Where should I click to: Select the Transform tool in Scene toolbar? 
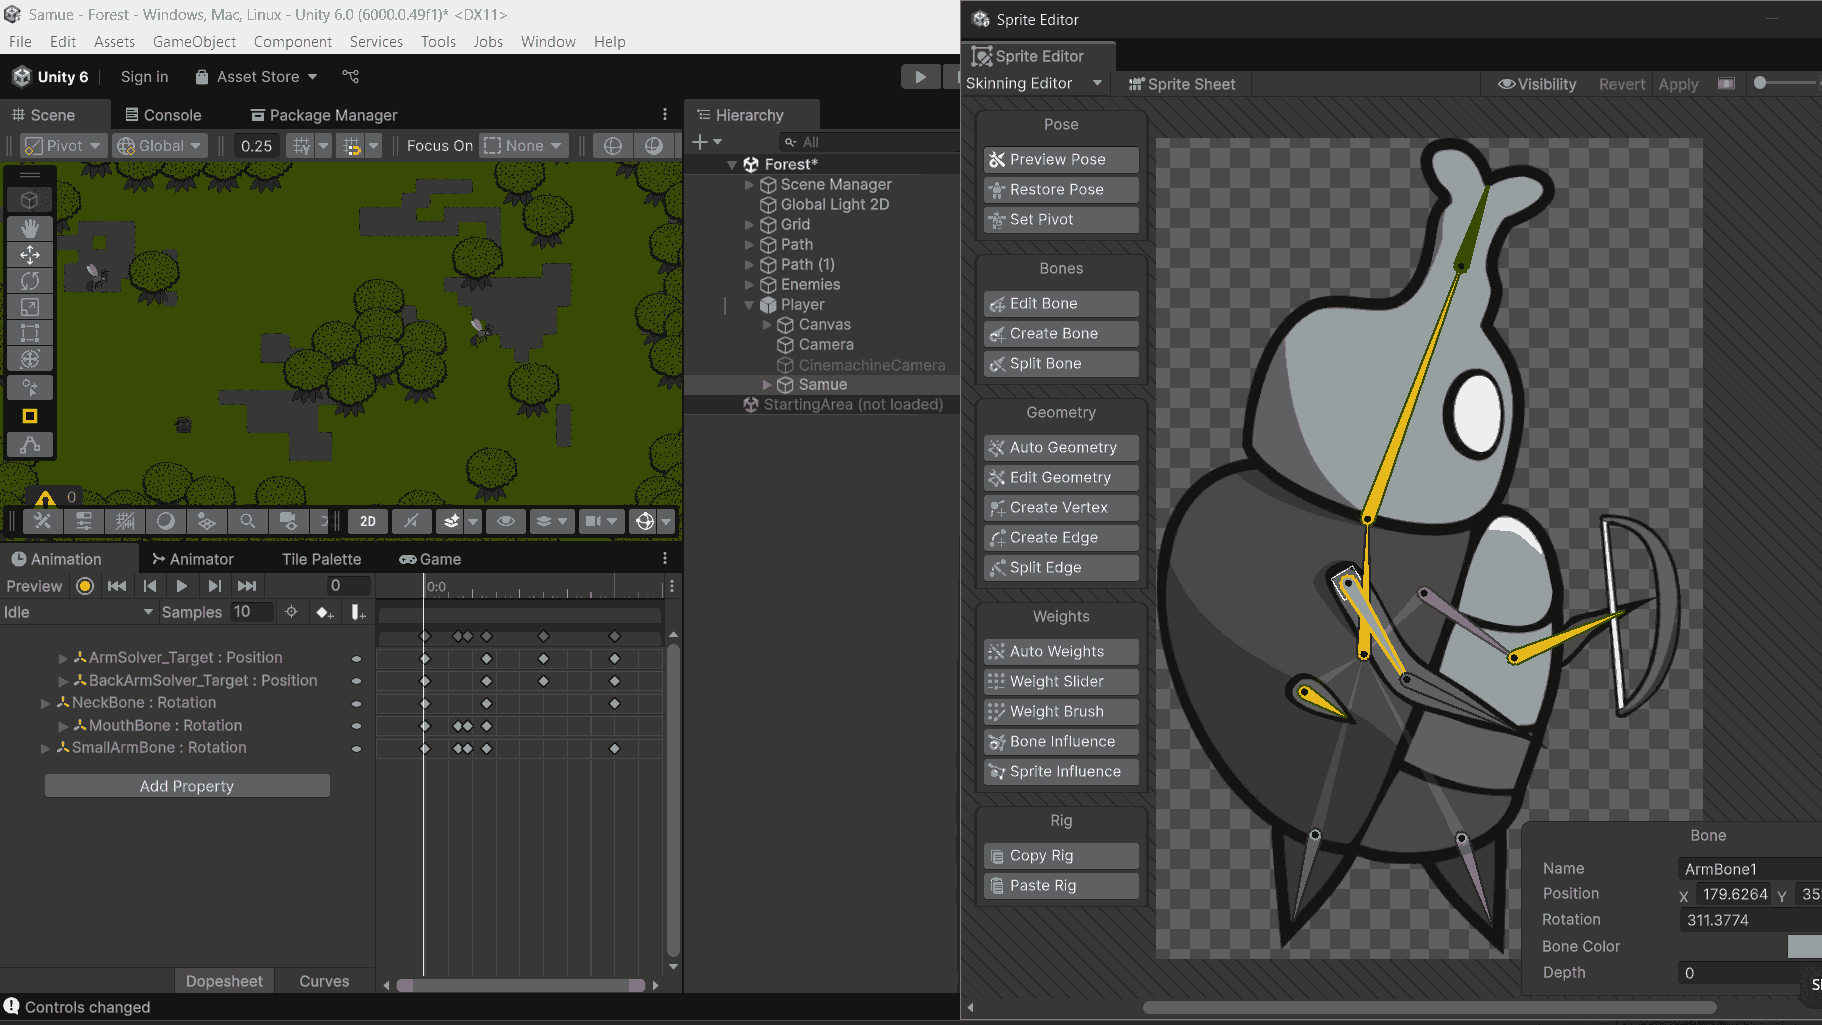(30, 359)
